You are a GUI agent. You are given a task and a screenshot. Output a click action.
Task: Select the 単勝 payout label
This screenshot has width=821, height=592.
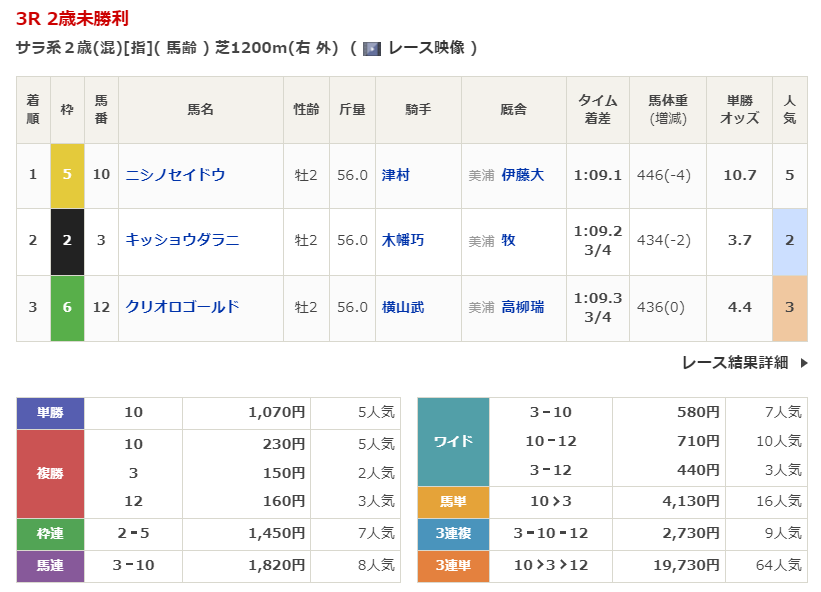click(x=51, y=412)
